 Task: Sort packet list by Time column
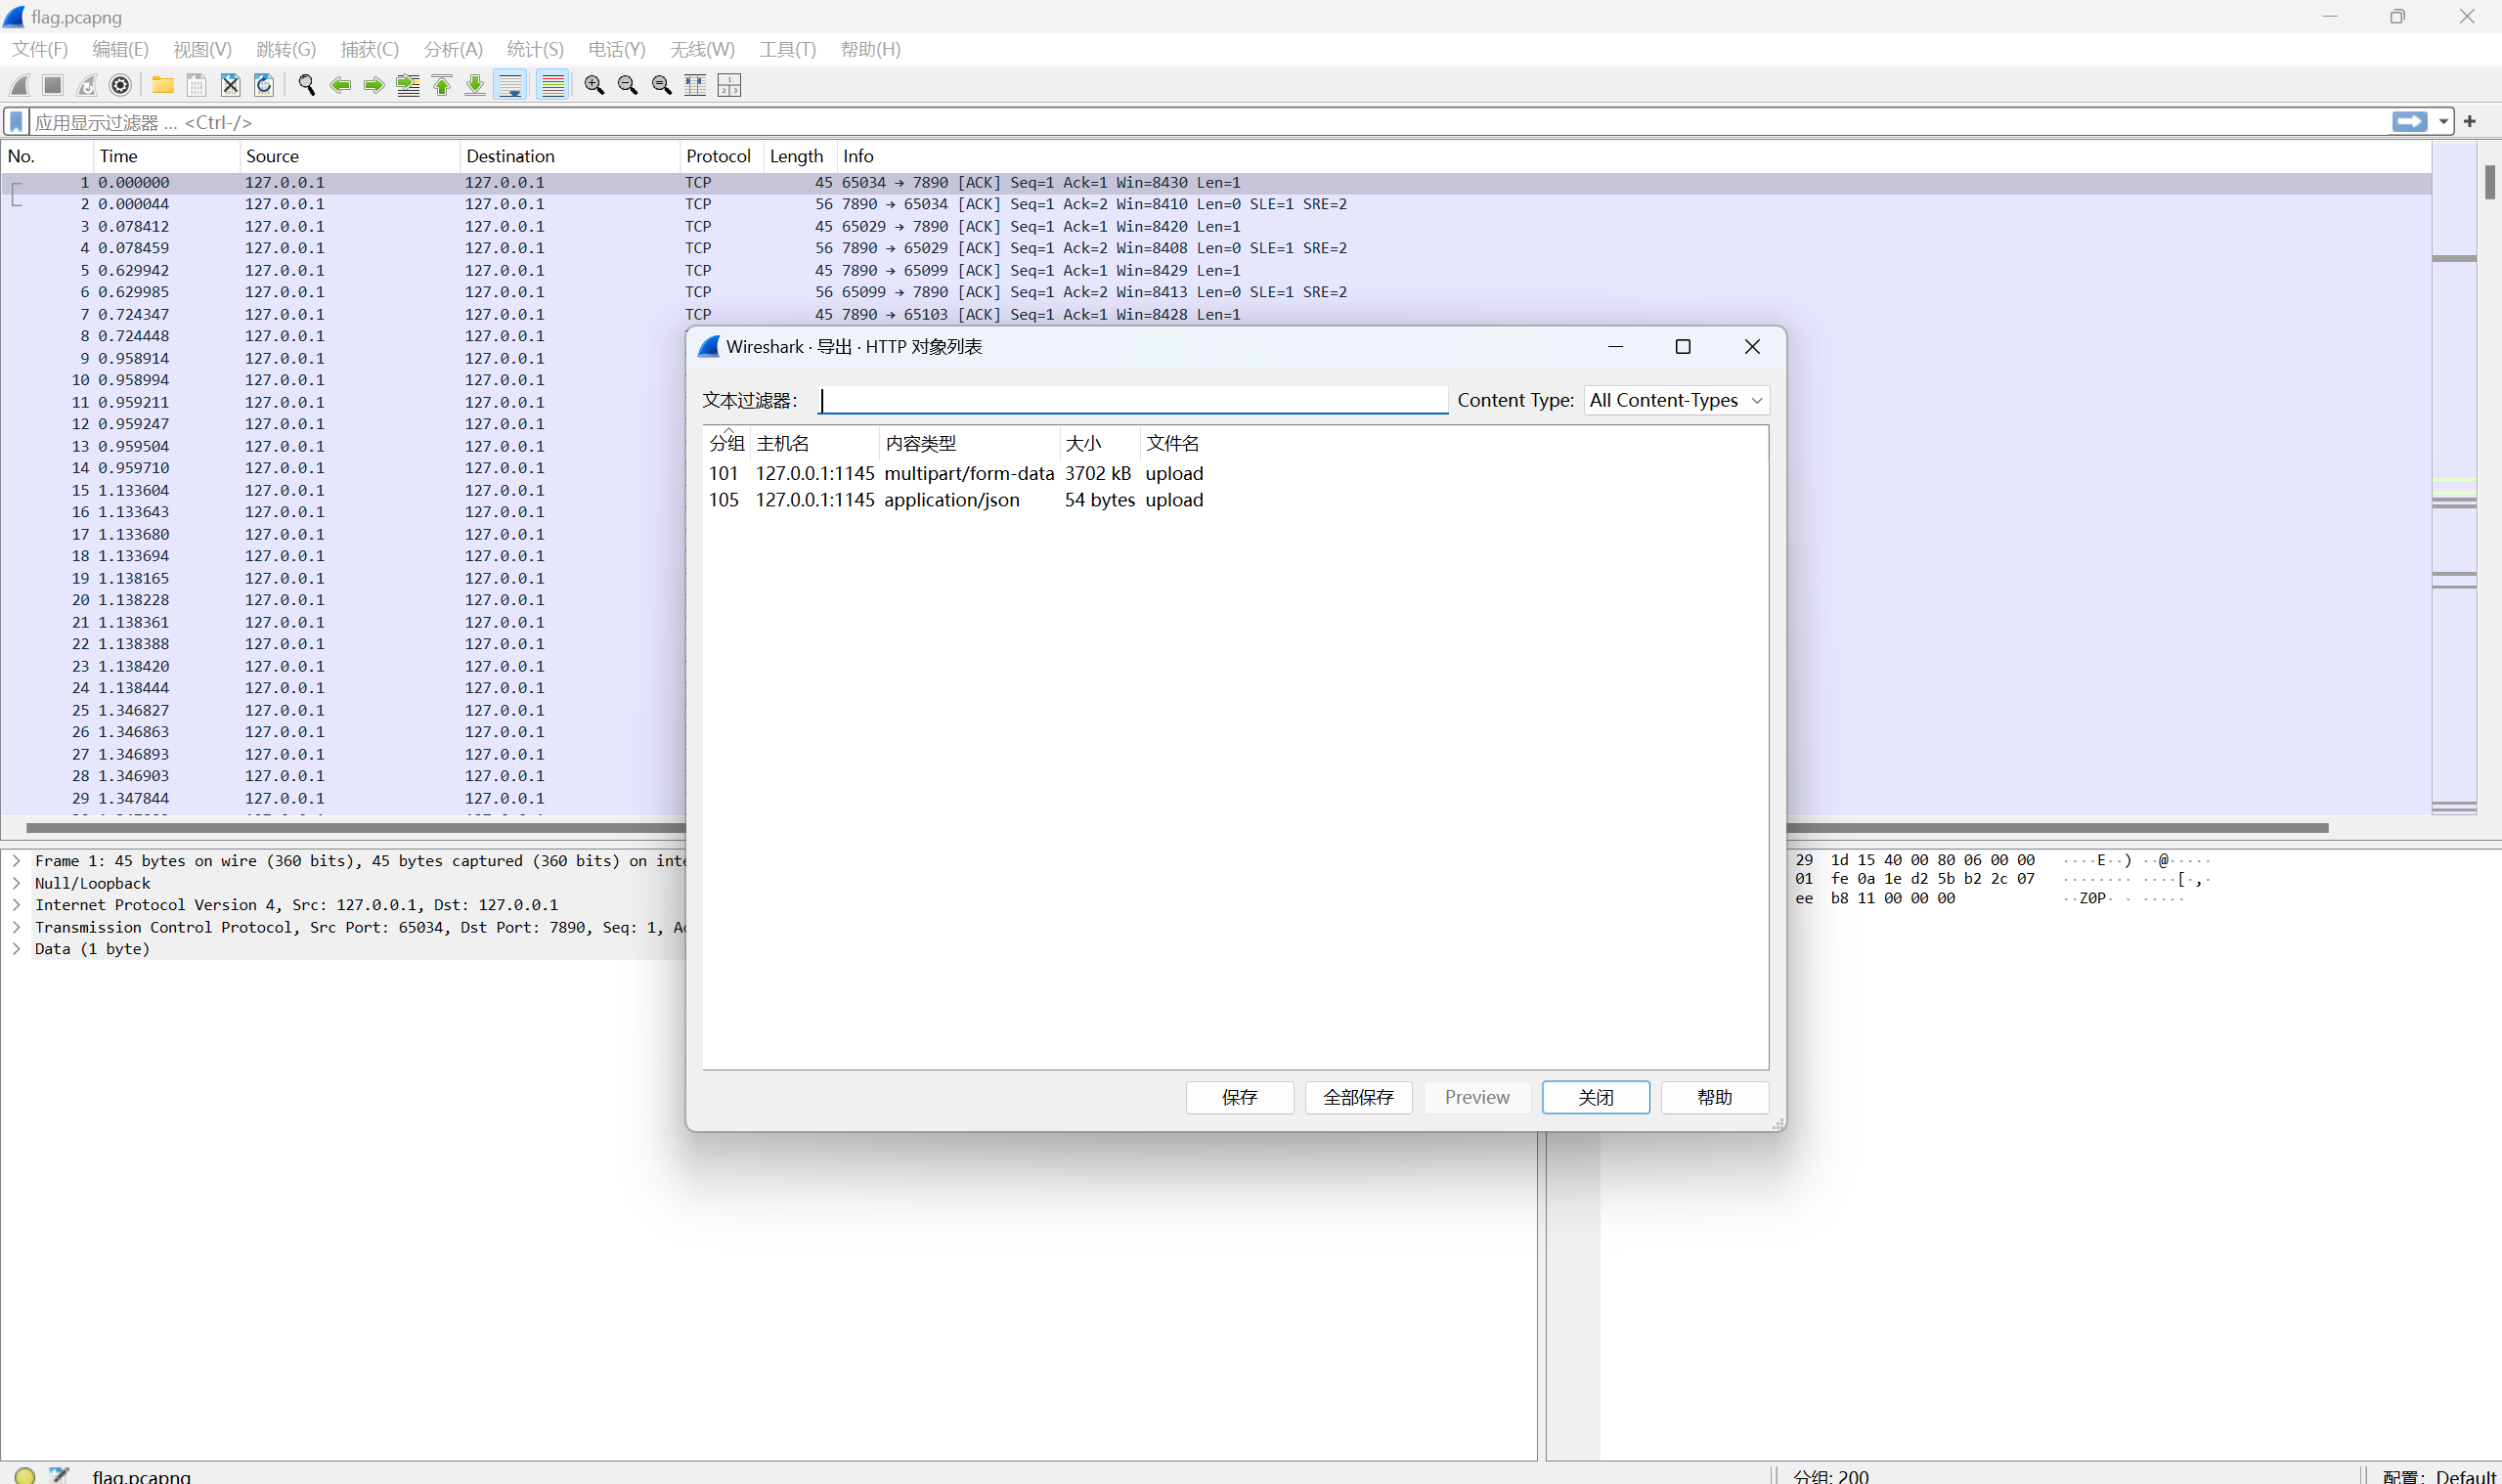166,156
